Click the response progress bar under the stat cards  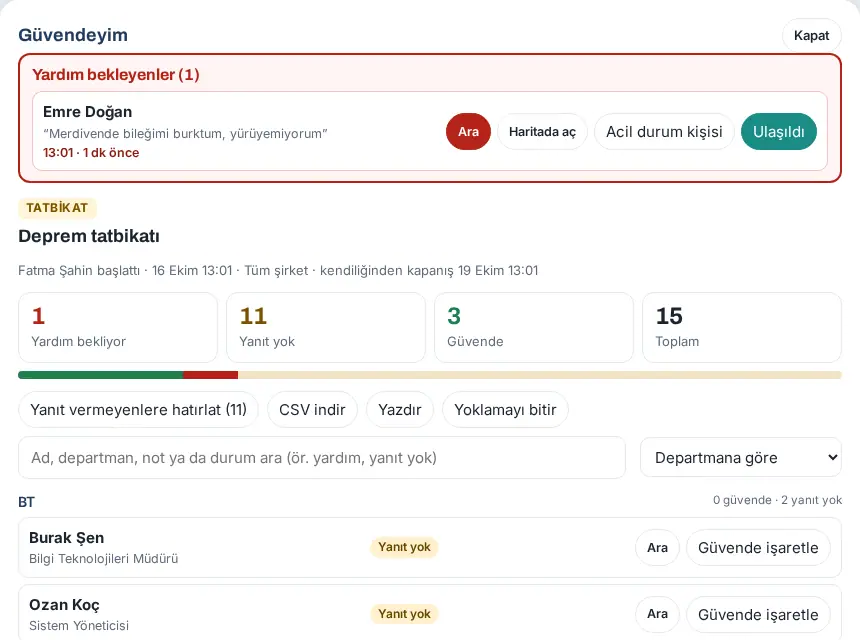tap(430, 375)
